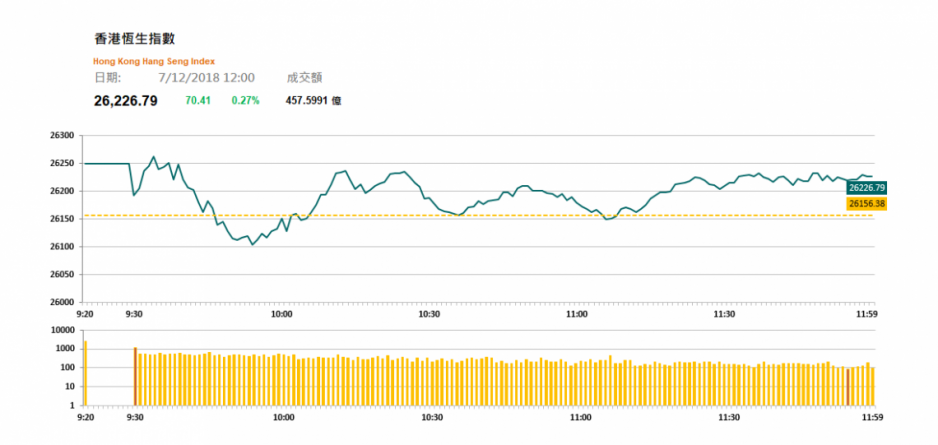
Task: Click the 9:30 label on price chart axis
Action: 134,313
